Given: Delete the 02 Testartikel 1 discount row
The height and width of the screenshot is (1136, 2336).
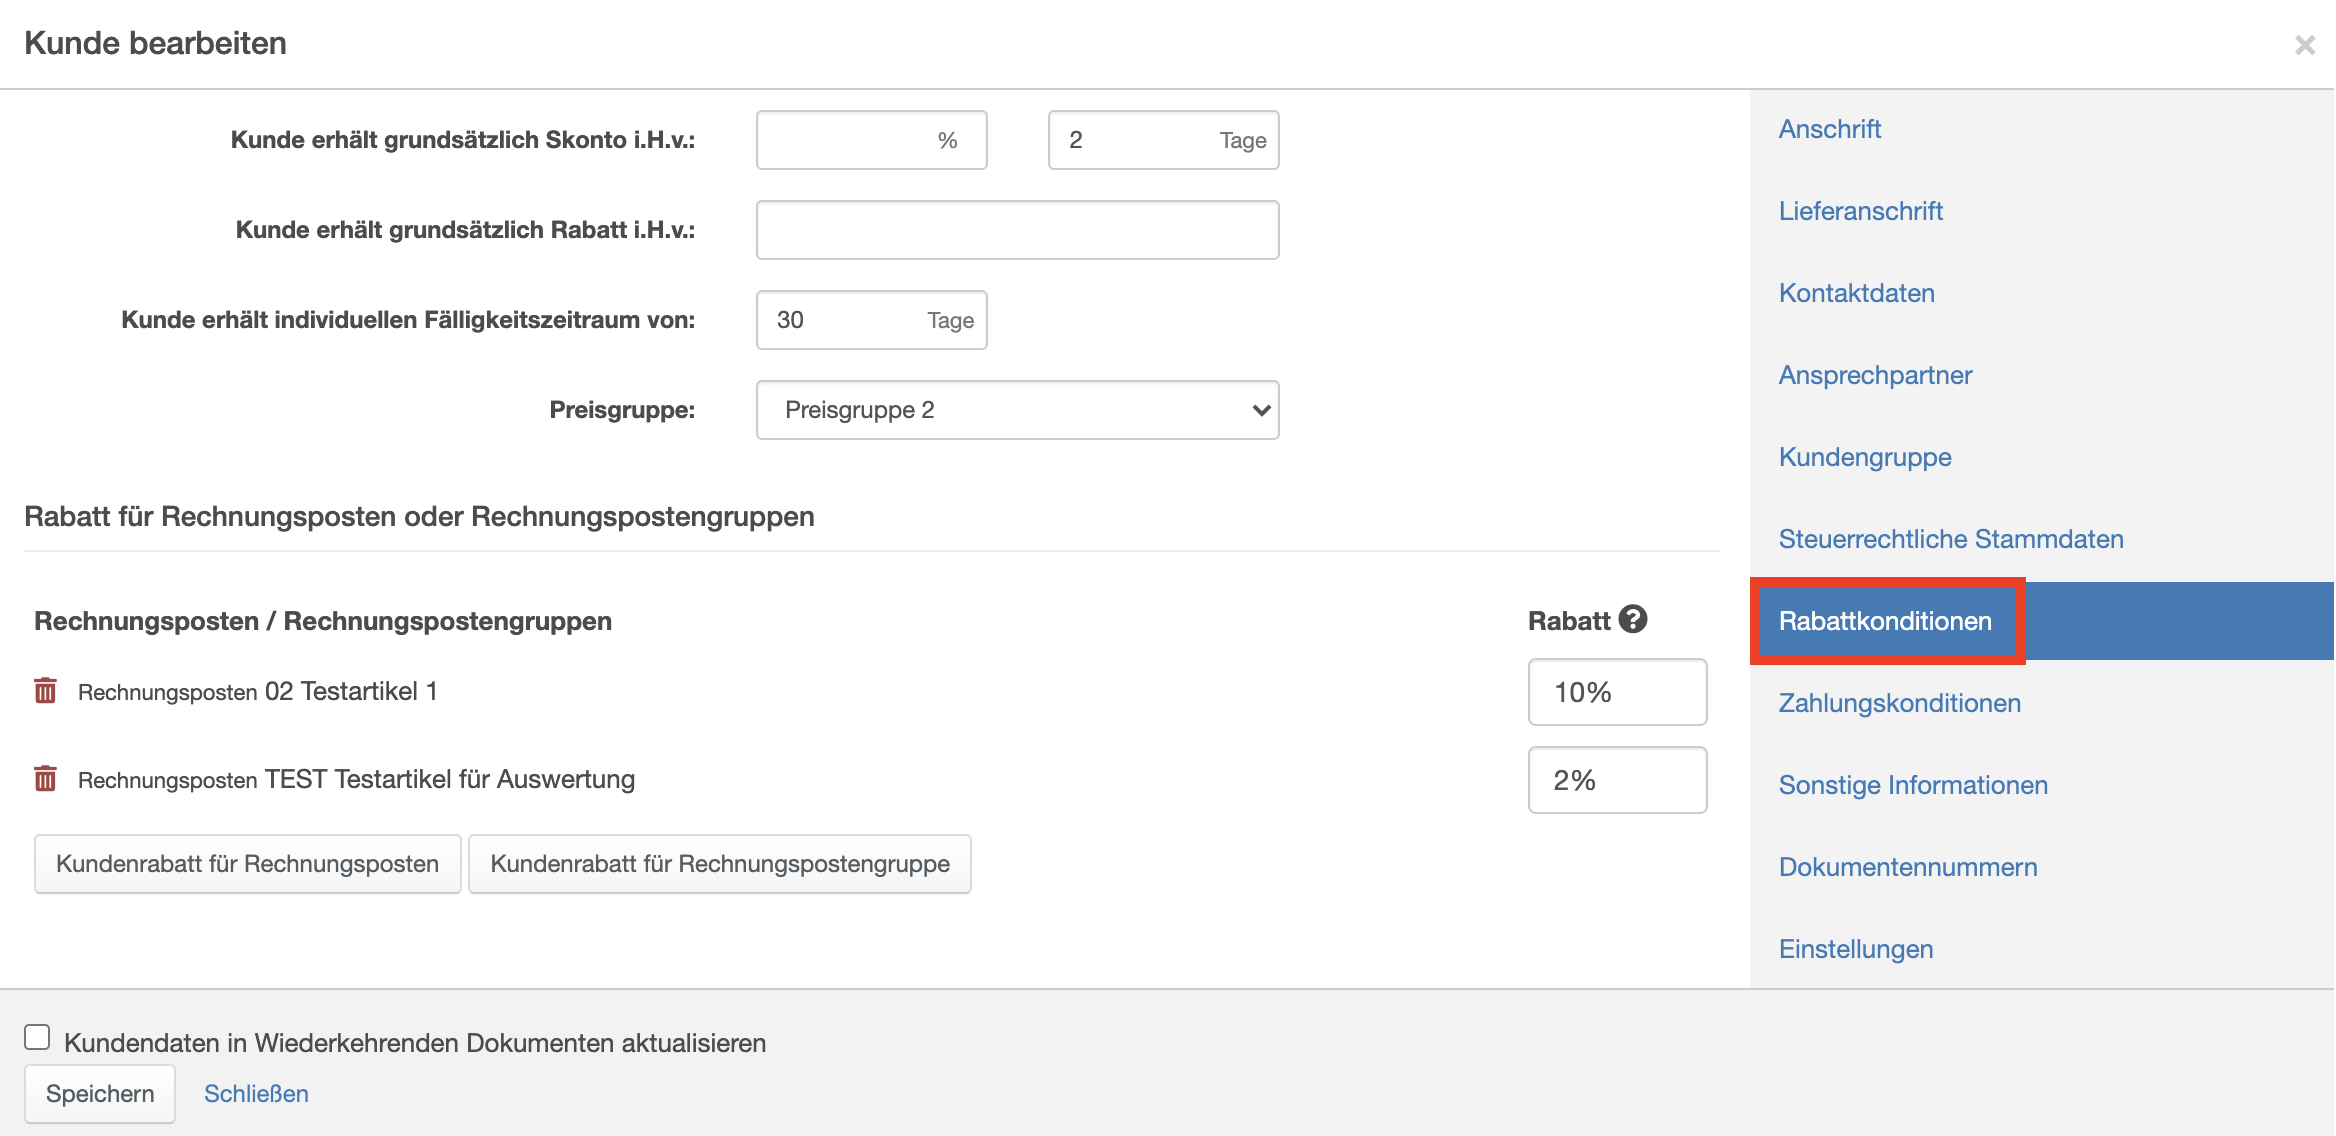Looking at the screenshot, I should click(45, 691).
